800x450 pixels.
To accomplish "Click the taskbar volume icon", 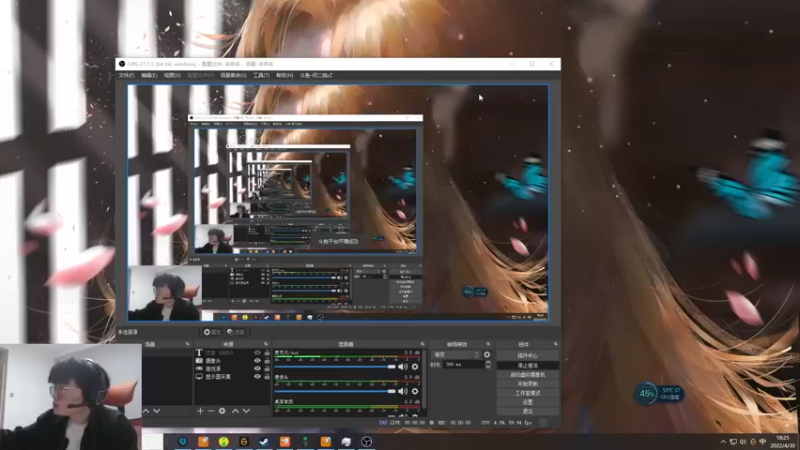I will pos(743,442).
